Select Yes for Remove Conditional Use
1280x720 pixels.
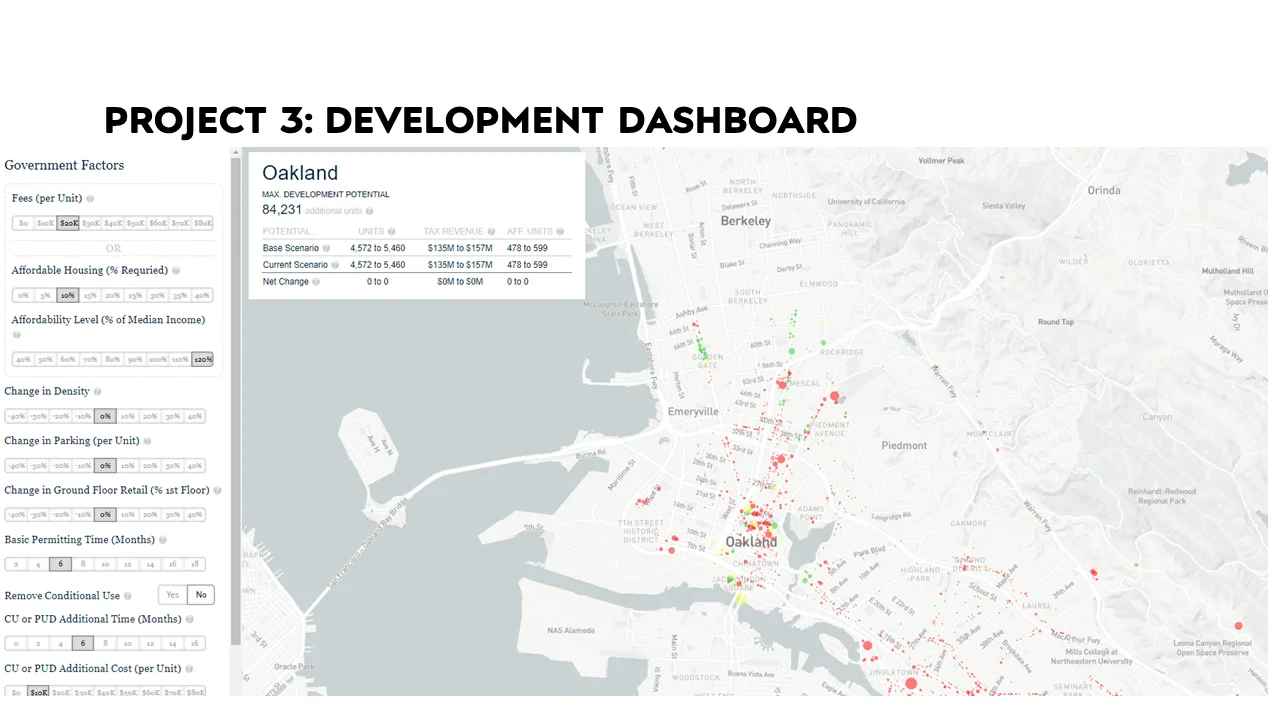pos(173,595)
